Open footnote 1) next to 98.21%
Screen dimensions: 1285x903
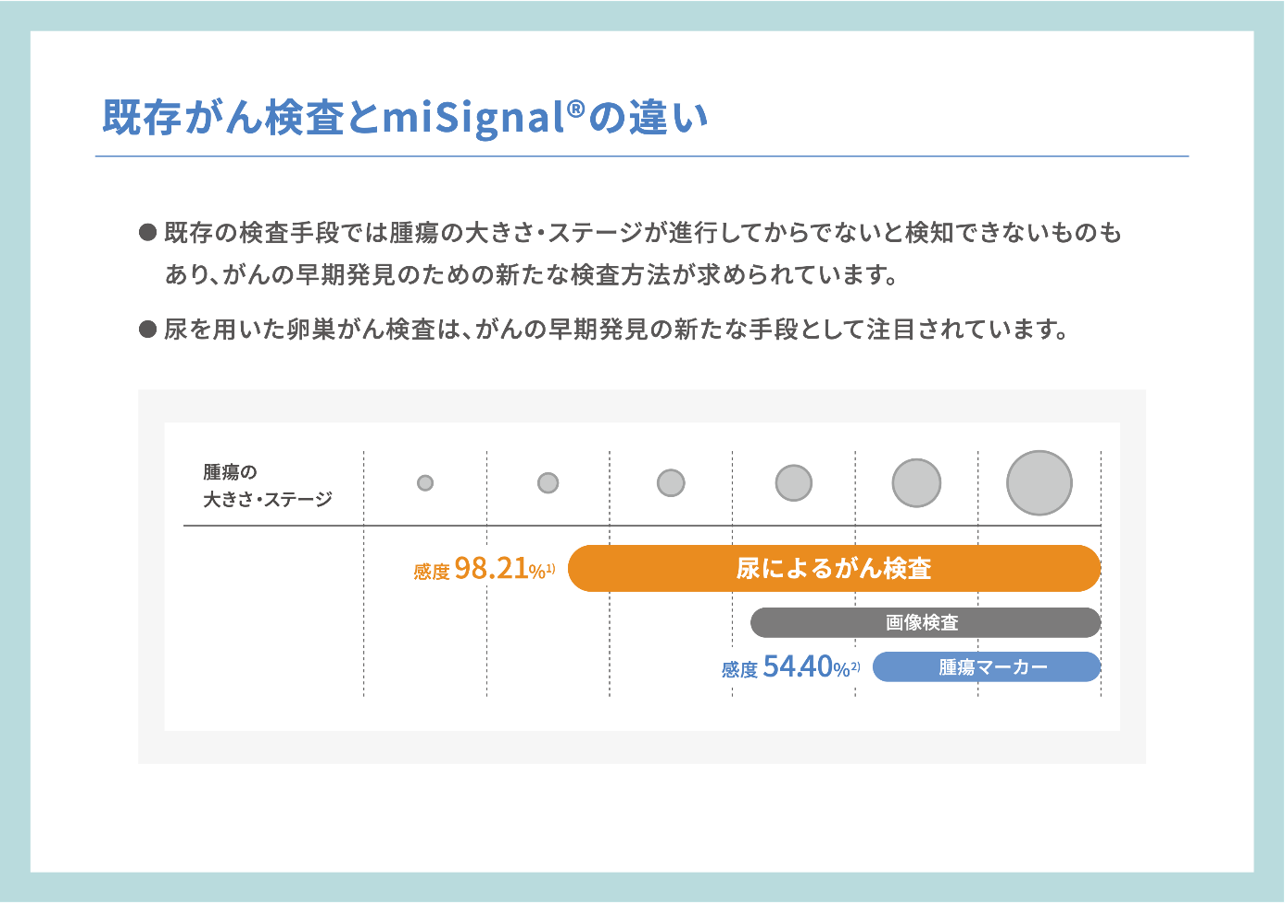tap(550, 567)
